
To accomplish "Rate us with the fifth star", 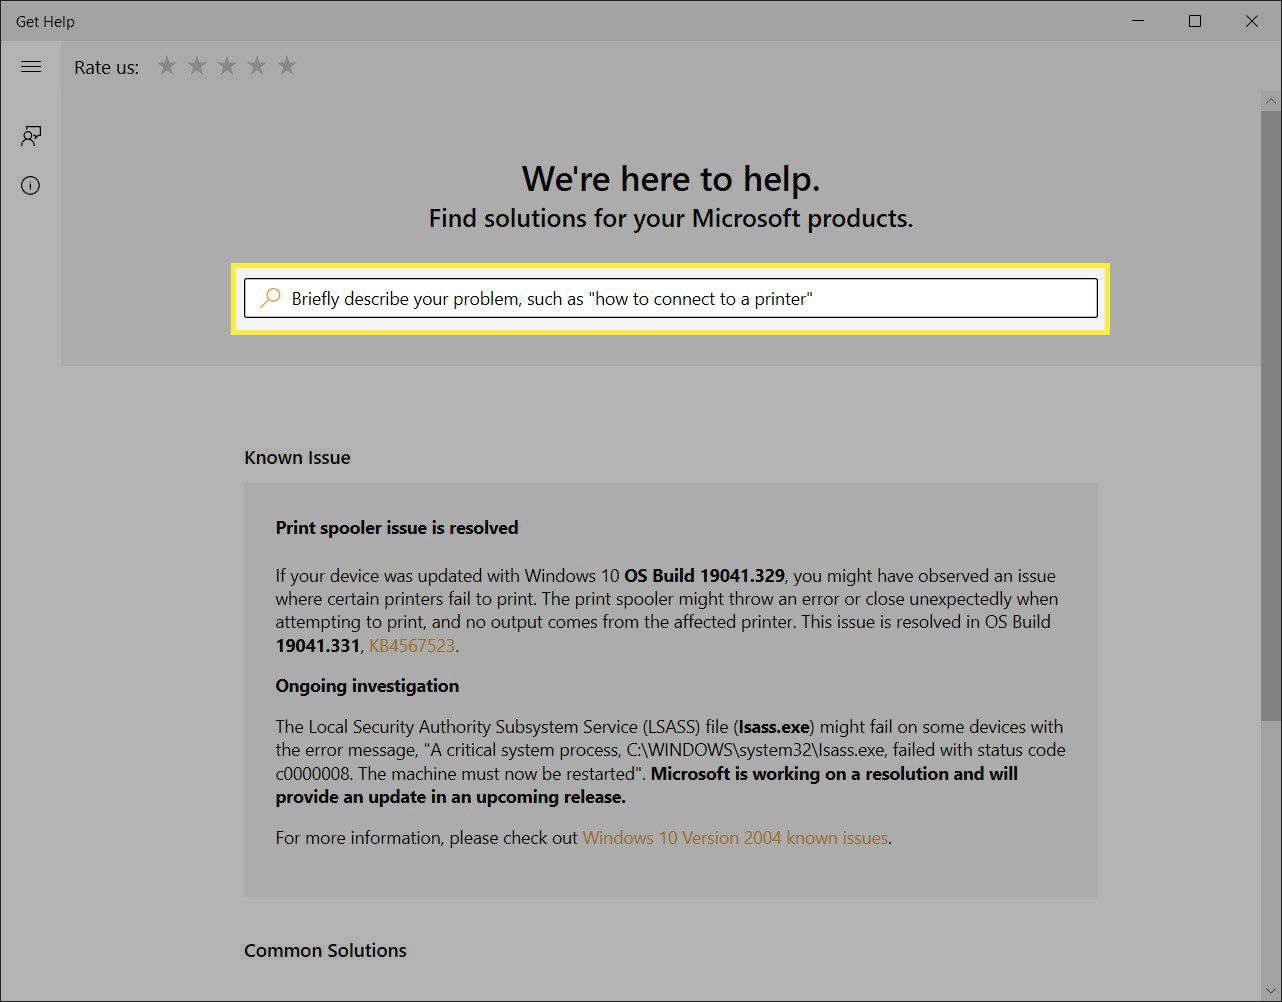I will click(287, 66).
